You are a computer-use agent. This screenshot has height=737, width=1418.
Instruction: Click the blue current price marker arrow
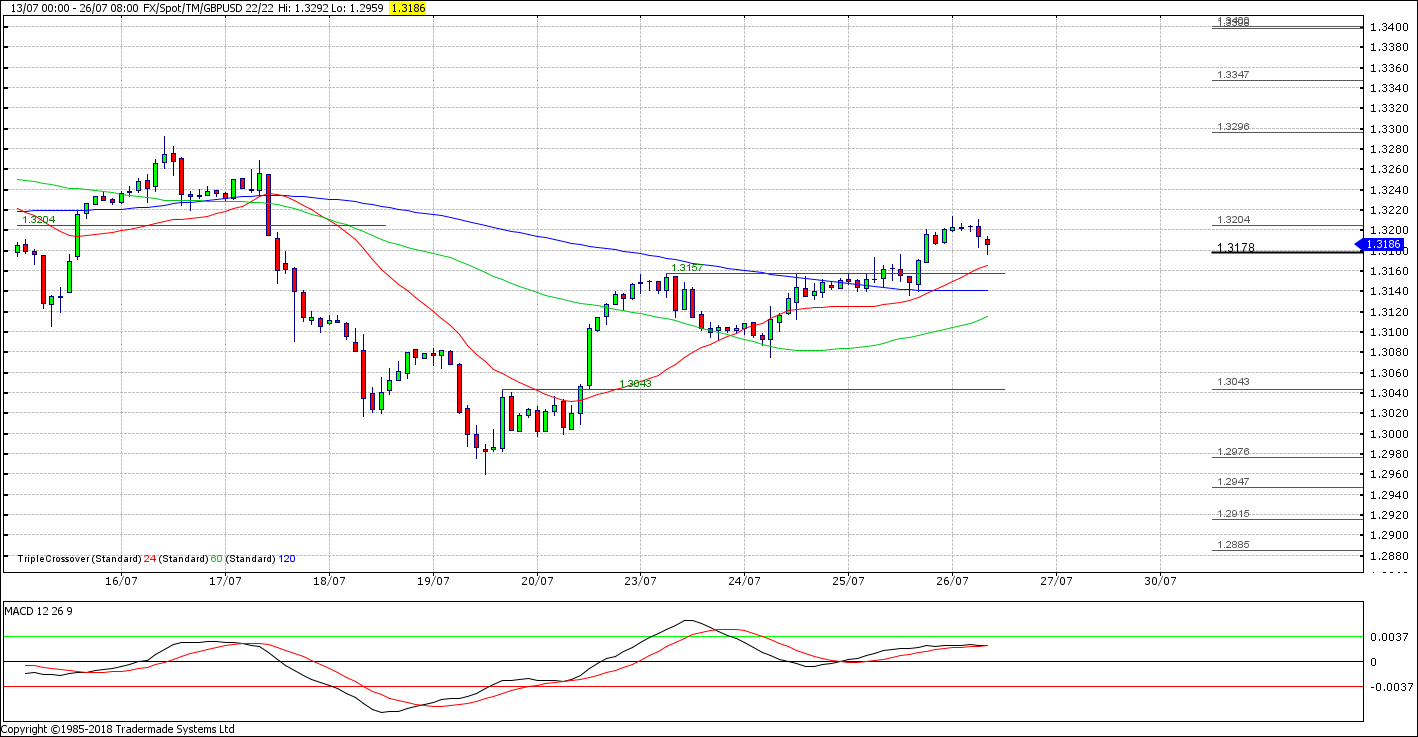click(1385, 244)
